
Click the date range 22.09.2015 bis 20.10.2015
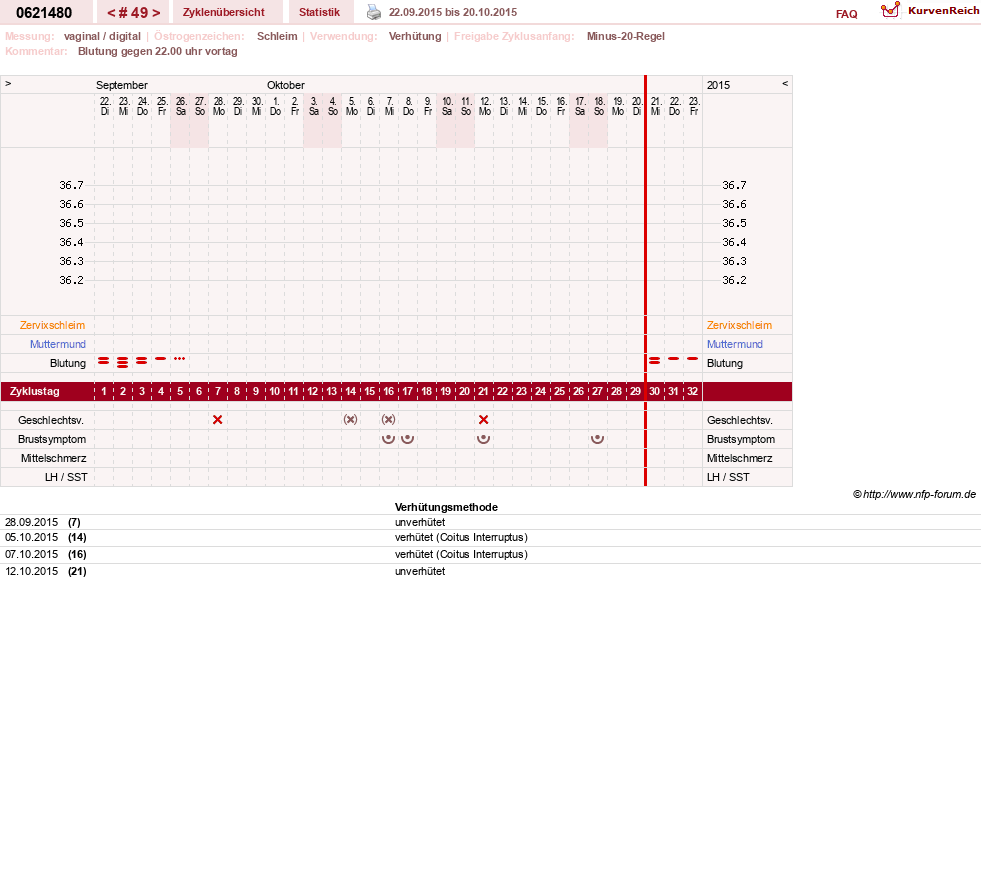pos(453,12)
